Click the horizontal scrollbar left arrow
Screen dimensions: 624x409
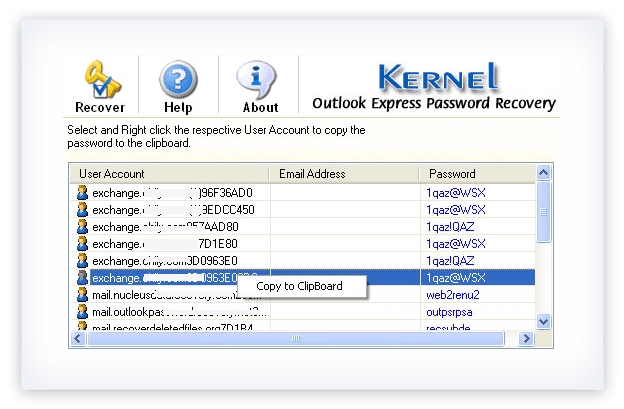[78, 339]
